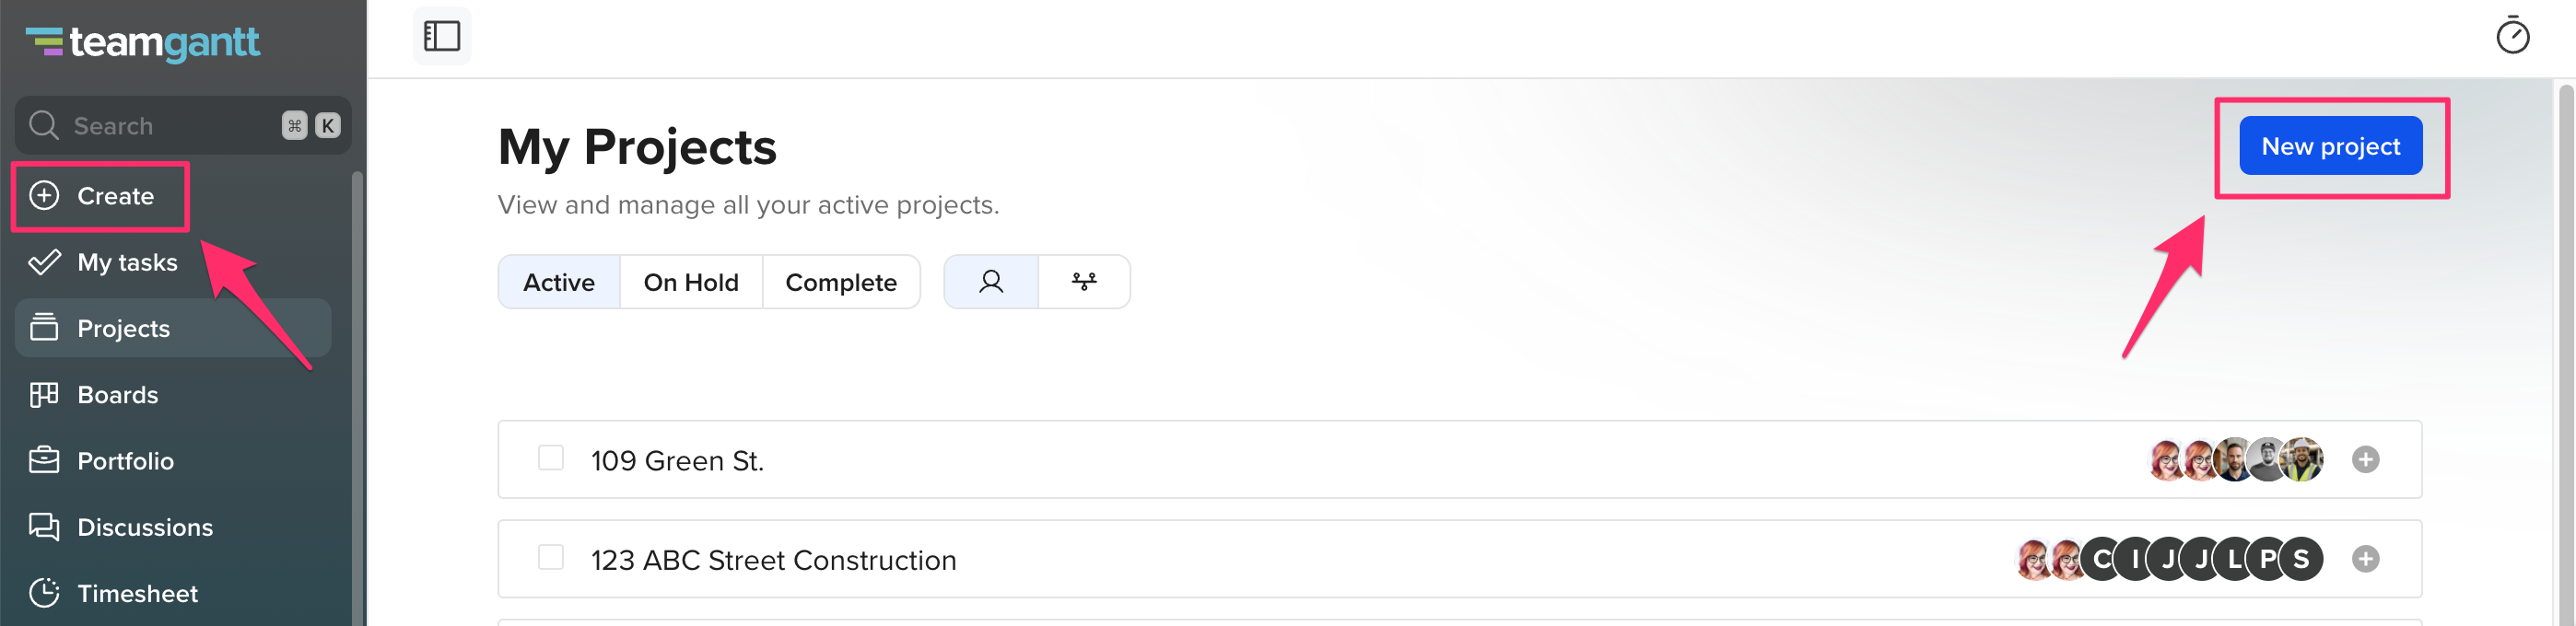Add a person to 123 ABC Street Construction
The image size is (2576, 626).
click(x=2365, y=558)
